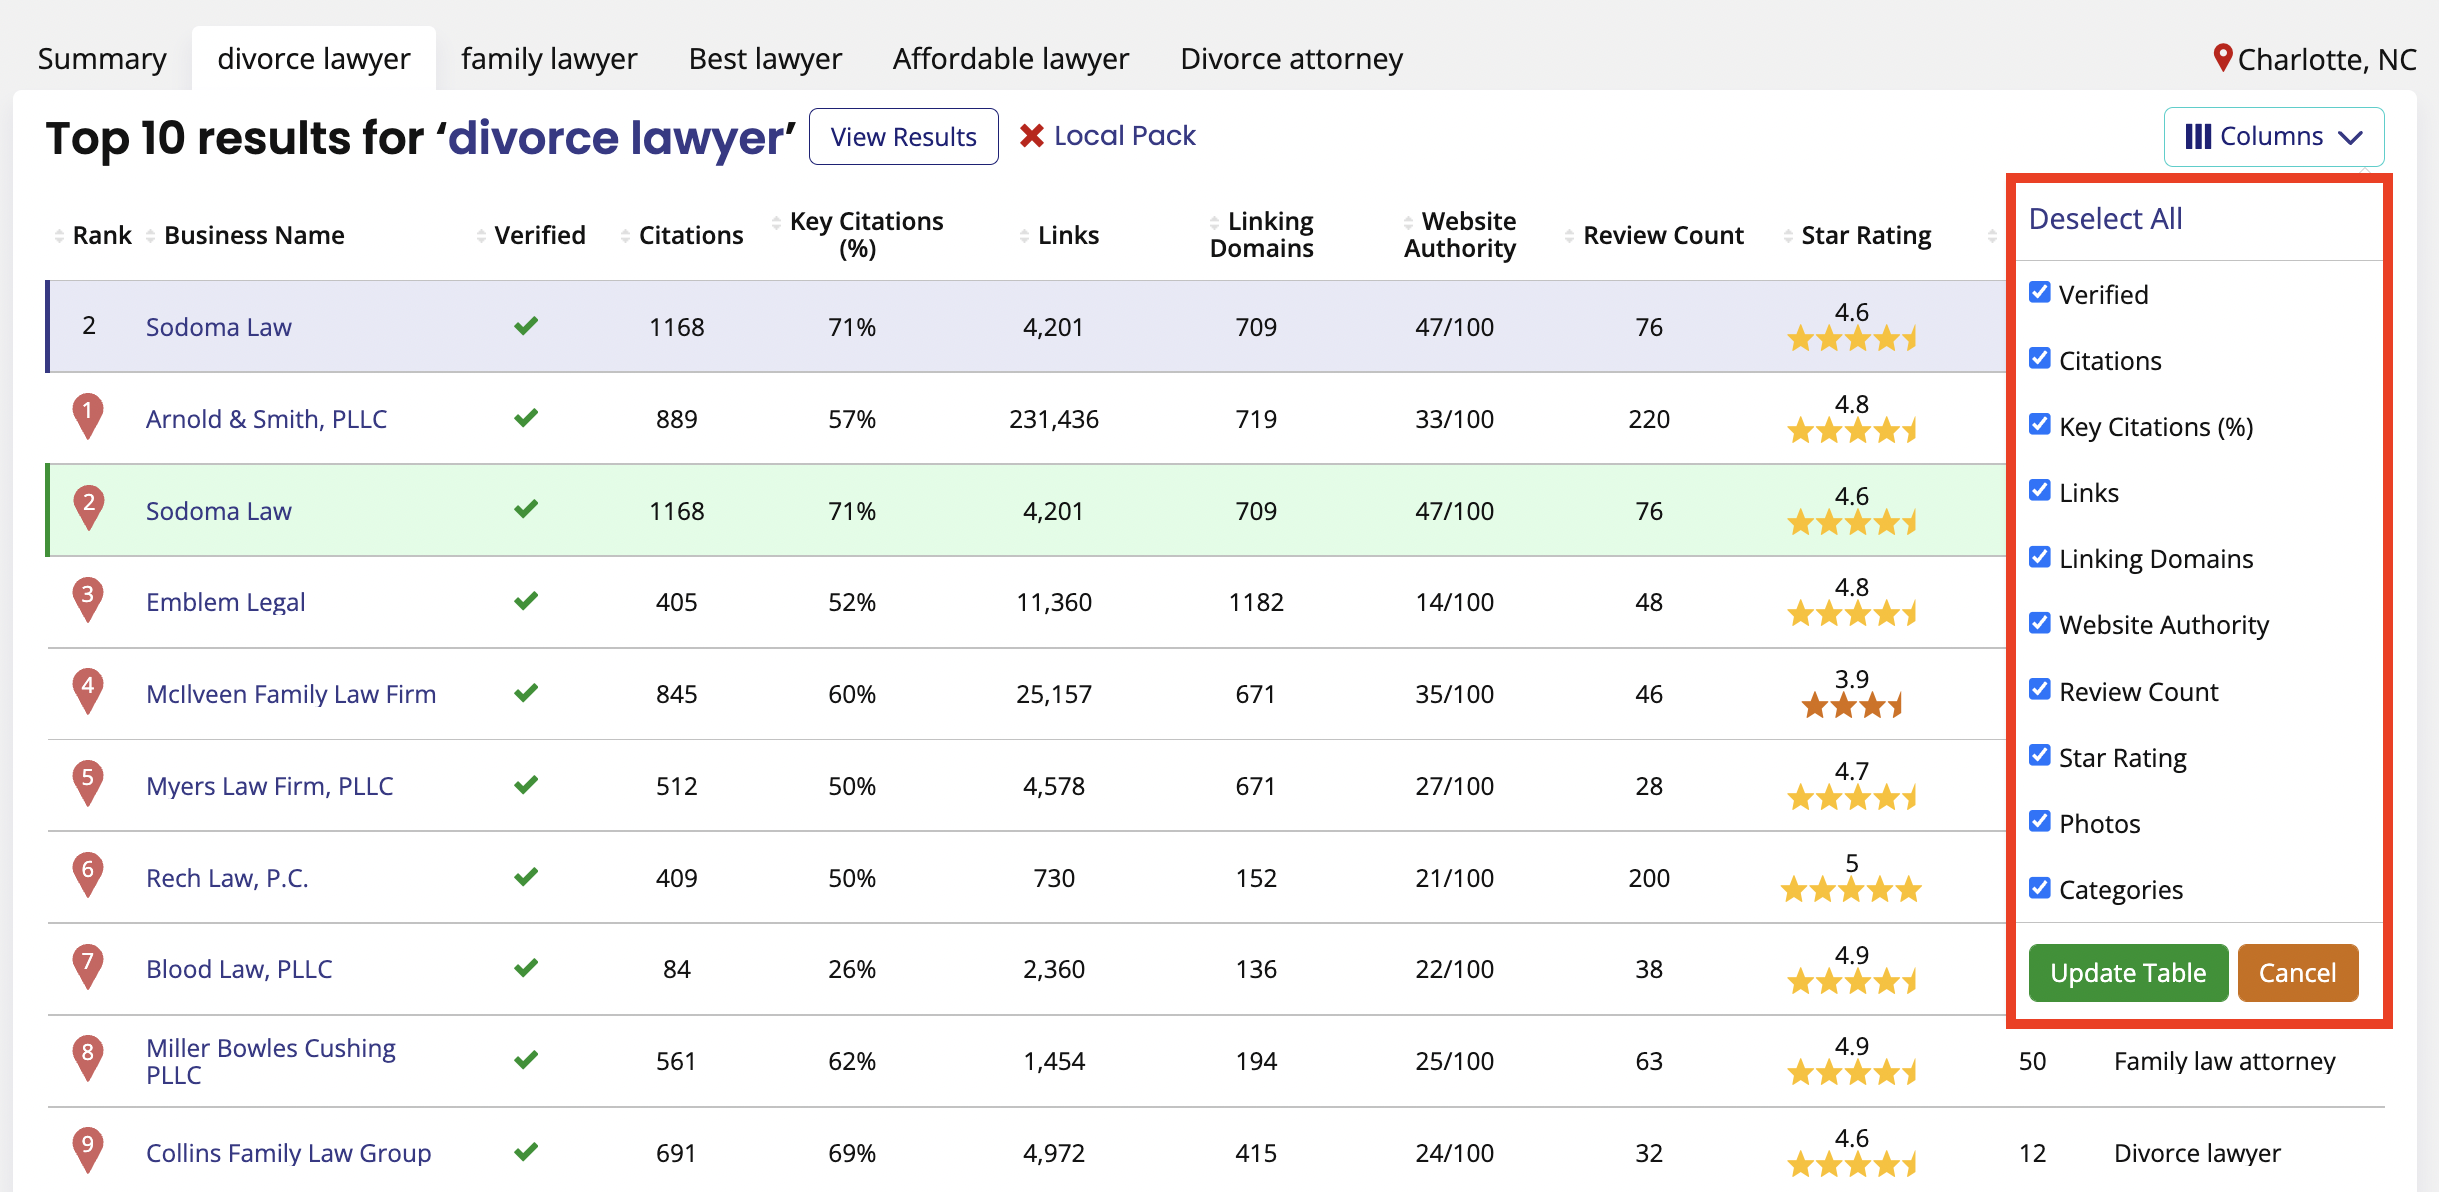Open the Arnold & Smith, PLLC link
This screenshot has width=2439, height=1192.
266,419
